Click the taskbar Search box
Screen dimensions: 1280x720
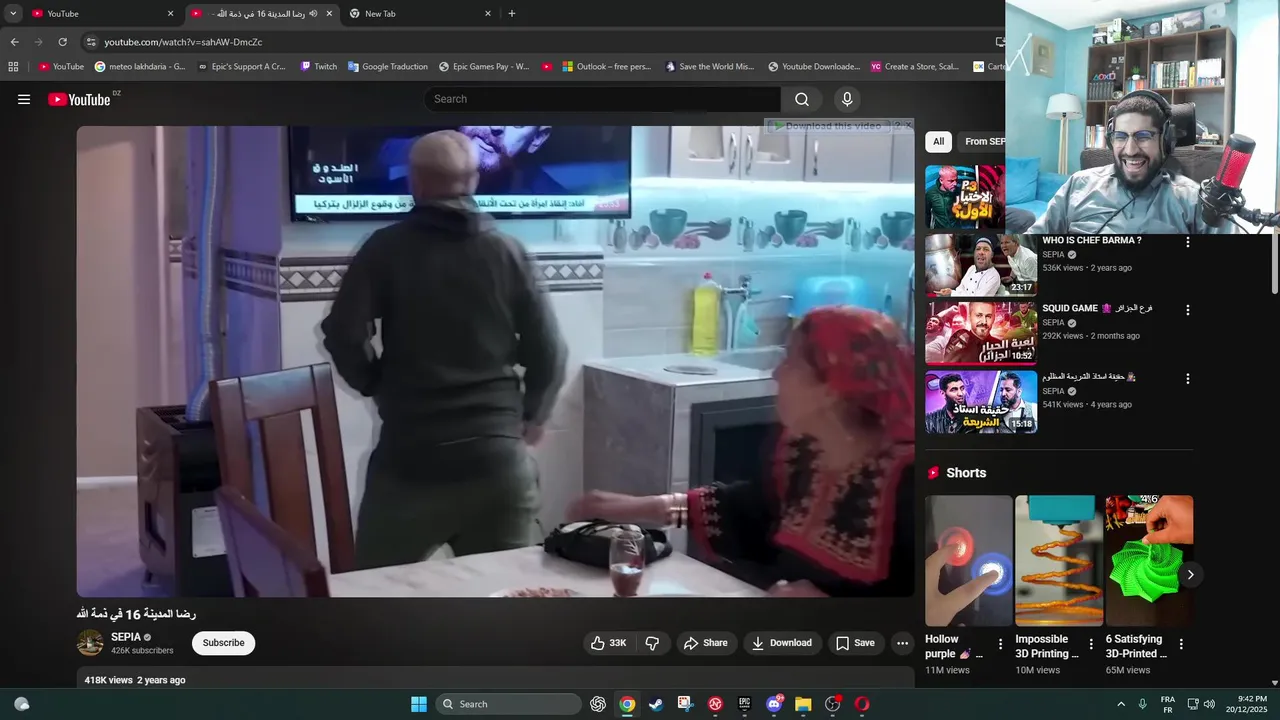(x=508, y=704)
